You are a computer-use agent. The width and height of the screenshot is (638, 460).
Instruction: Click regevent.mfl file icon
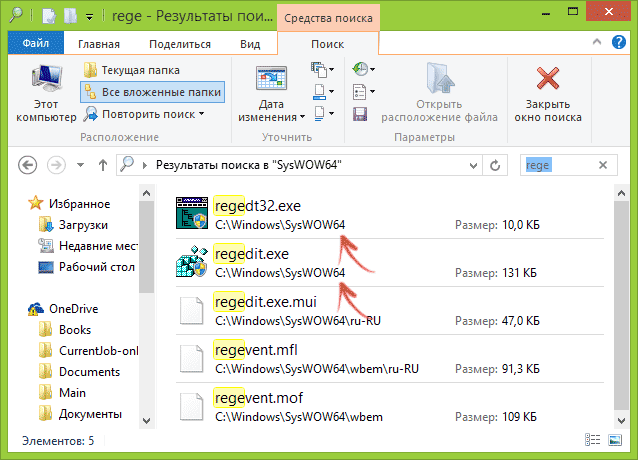coord(192,358)
